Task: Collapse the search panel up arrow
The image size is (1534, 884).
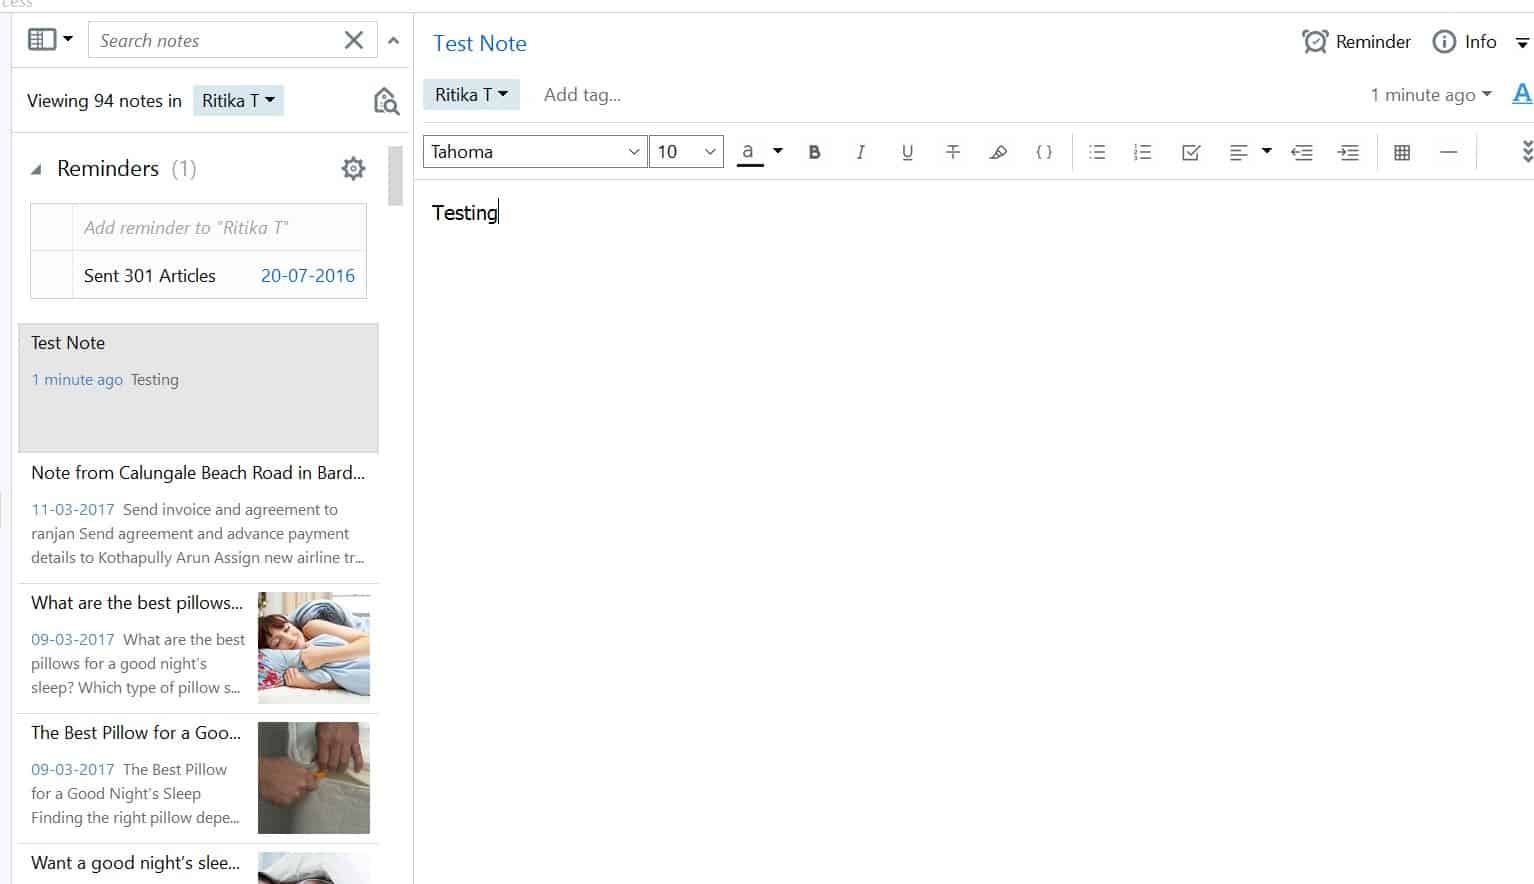Action: coord(393,41)
